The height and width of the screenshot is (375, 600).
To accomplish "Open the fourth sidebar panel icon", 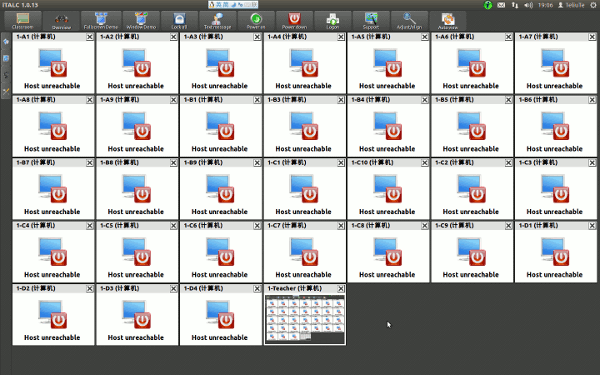I will click(x=6, y=91).
